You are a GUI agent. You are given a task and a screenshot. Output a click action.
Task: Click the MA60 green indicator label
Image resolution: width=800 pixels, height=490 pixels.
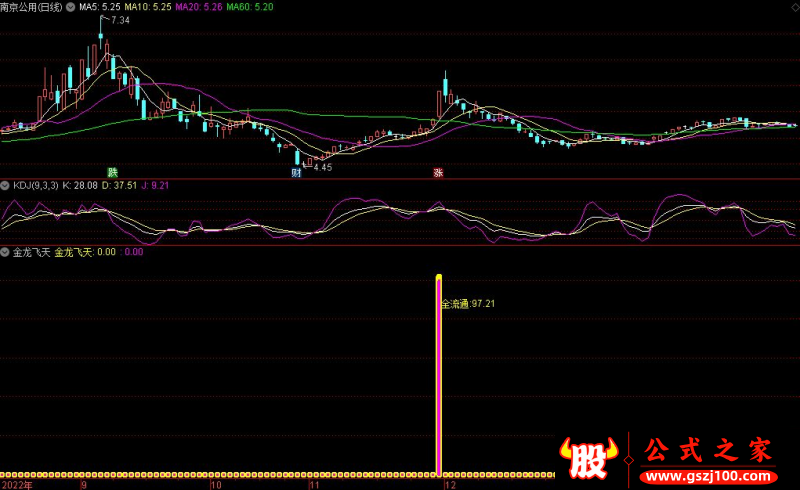coord(249,7)
